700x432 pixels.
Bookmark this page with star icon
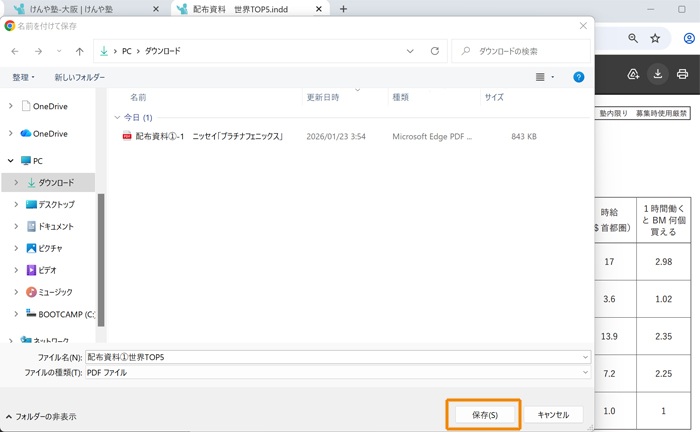coord(655,38)
